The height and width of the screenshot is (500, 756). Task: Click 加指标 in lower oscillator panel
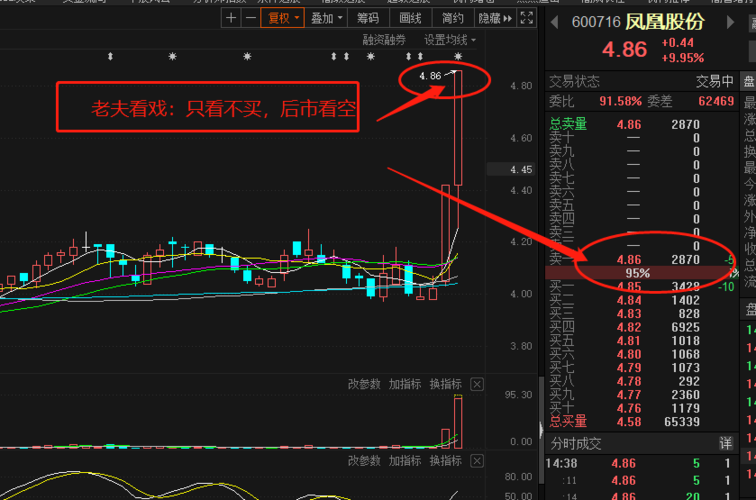tap(405, 461)
